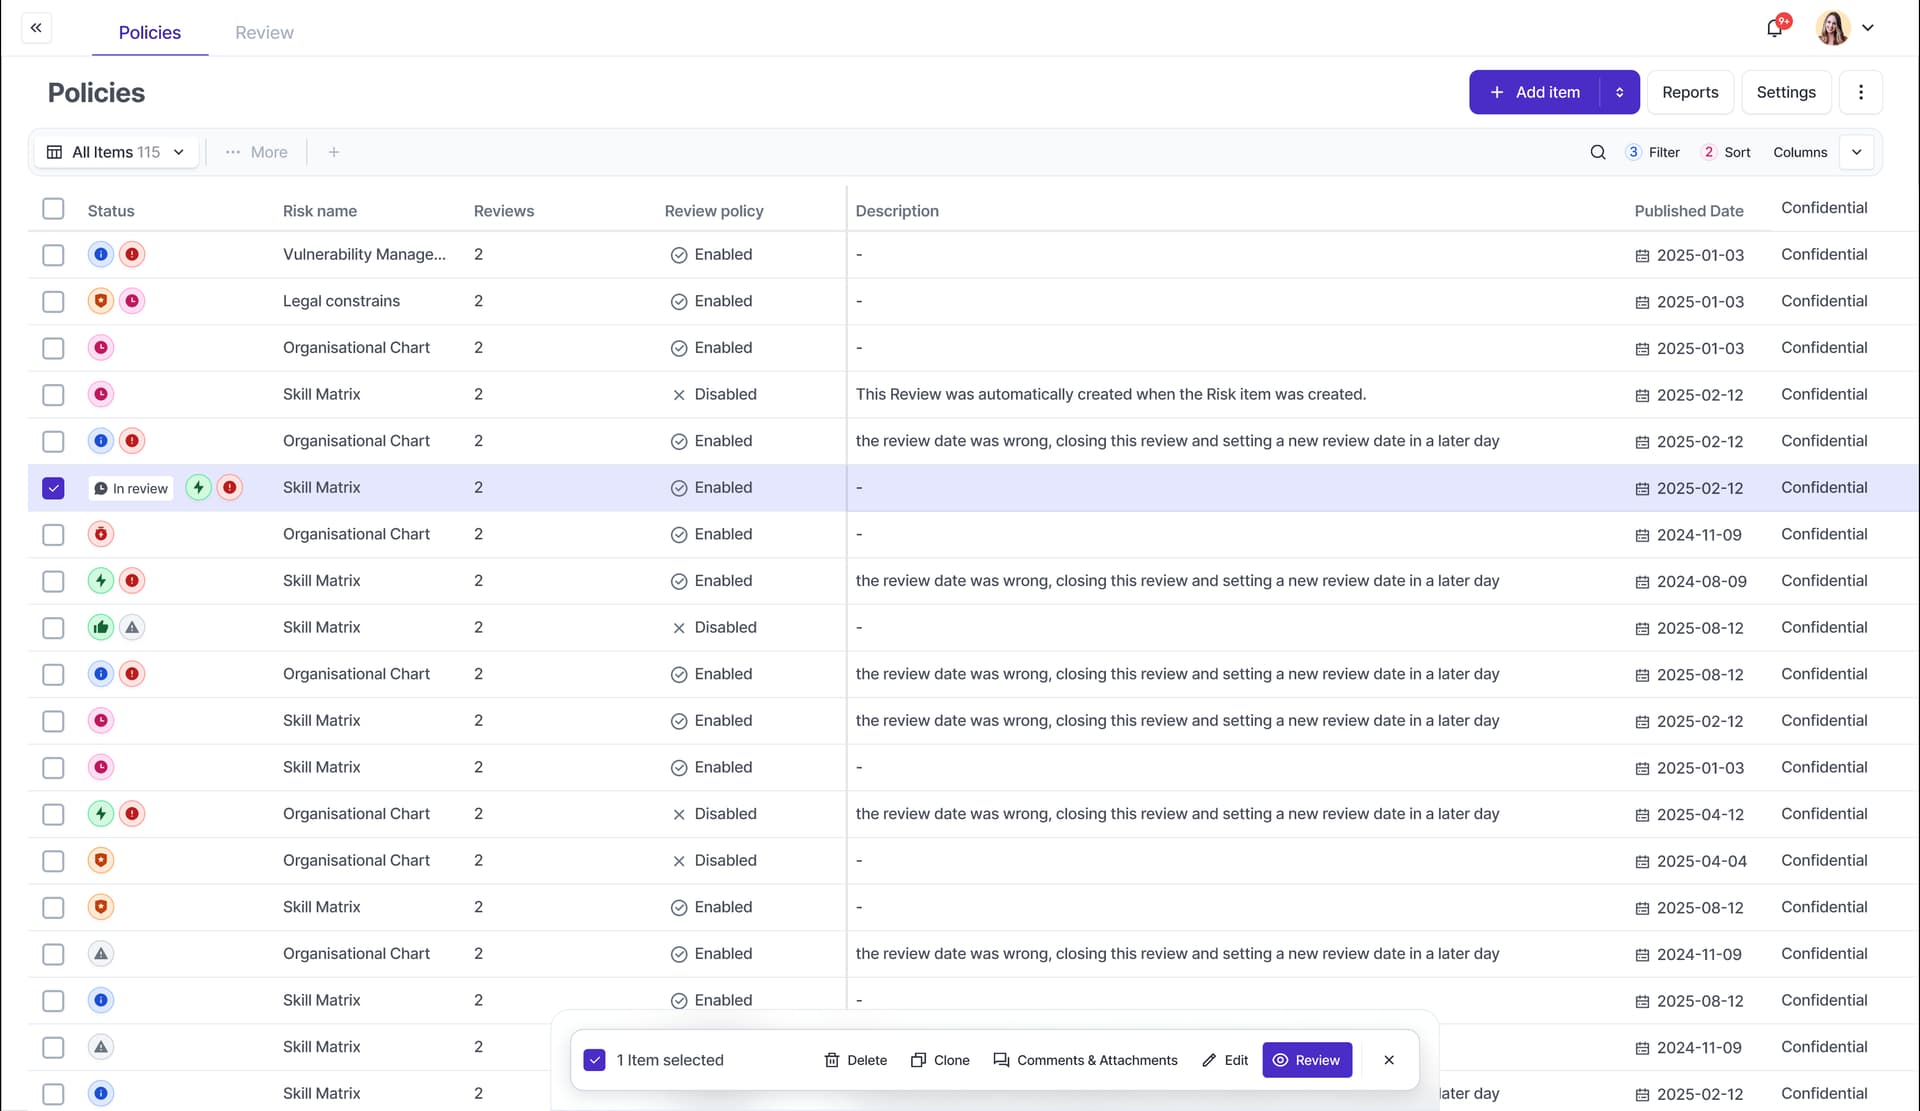Image resolution: width=1920 pixels, height=1111 pixels.
Task: Switch to the Review tab
Action: (x=264, y=32)
